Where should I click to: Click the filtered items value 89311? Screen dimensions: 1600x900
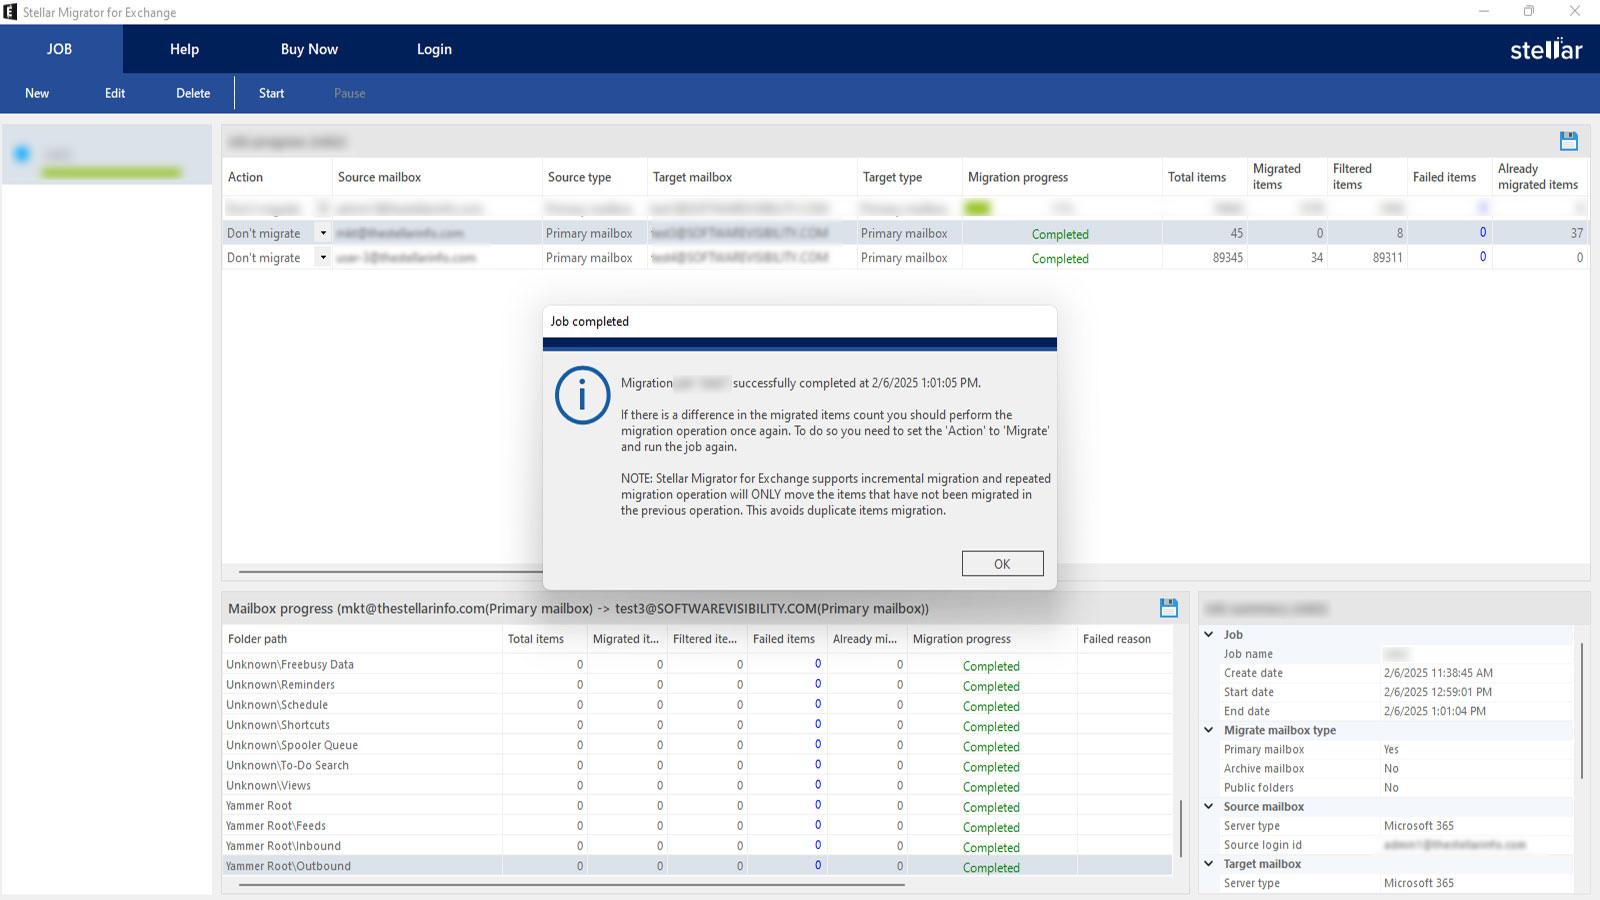1388,258
